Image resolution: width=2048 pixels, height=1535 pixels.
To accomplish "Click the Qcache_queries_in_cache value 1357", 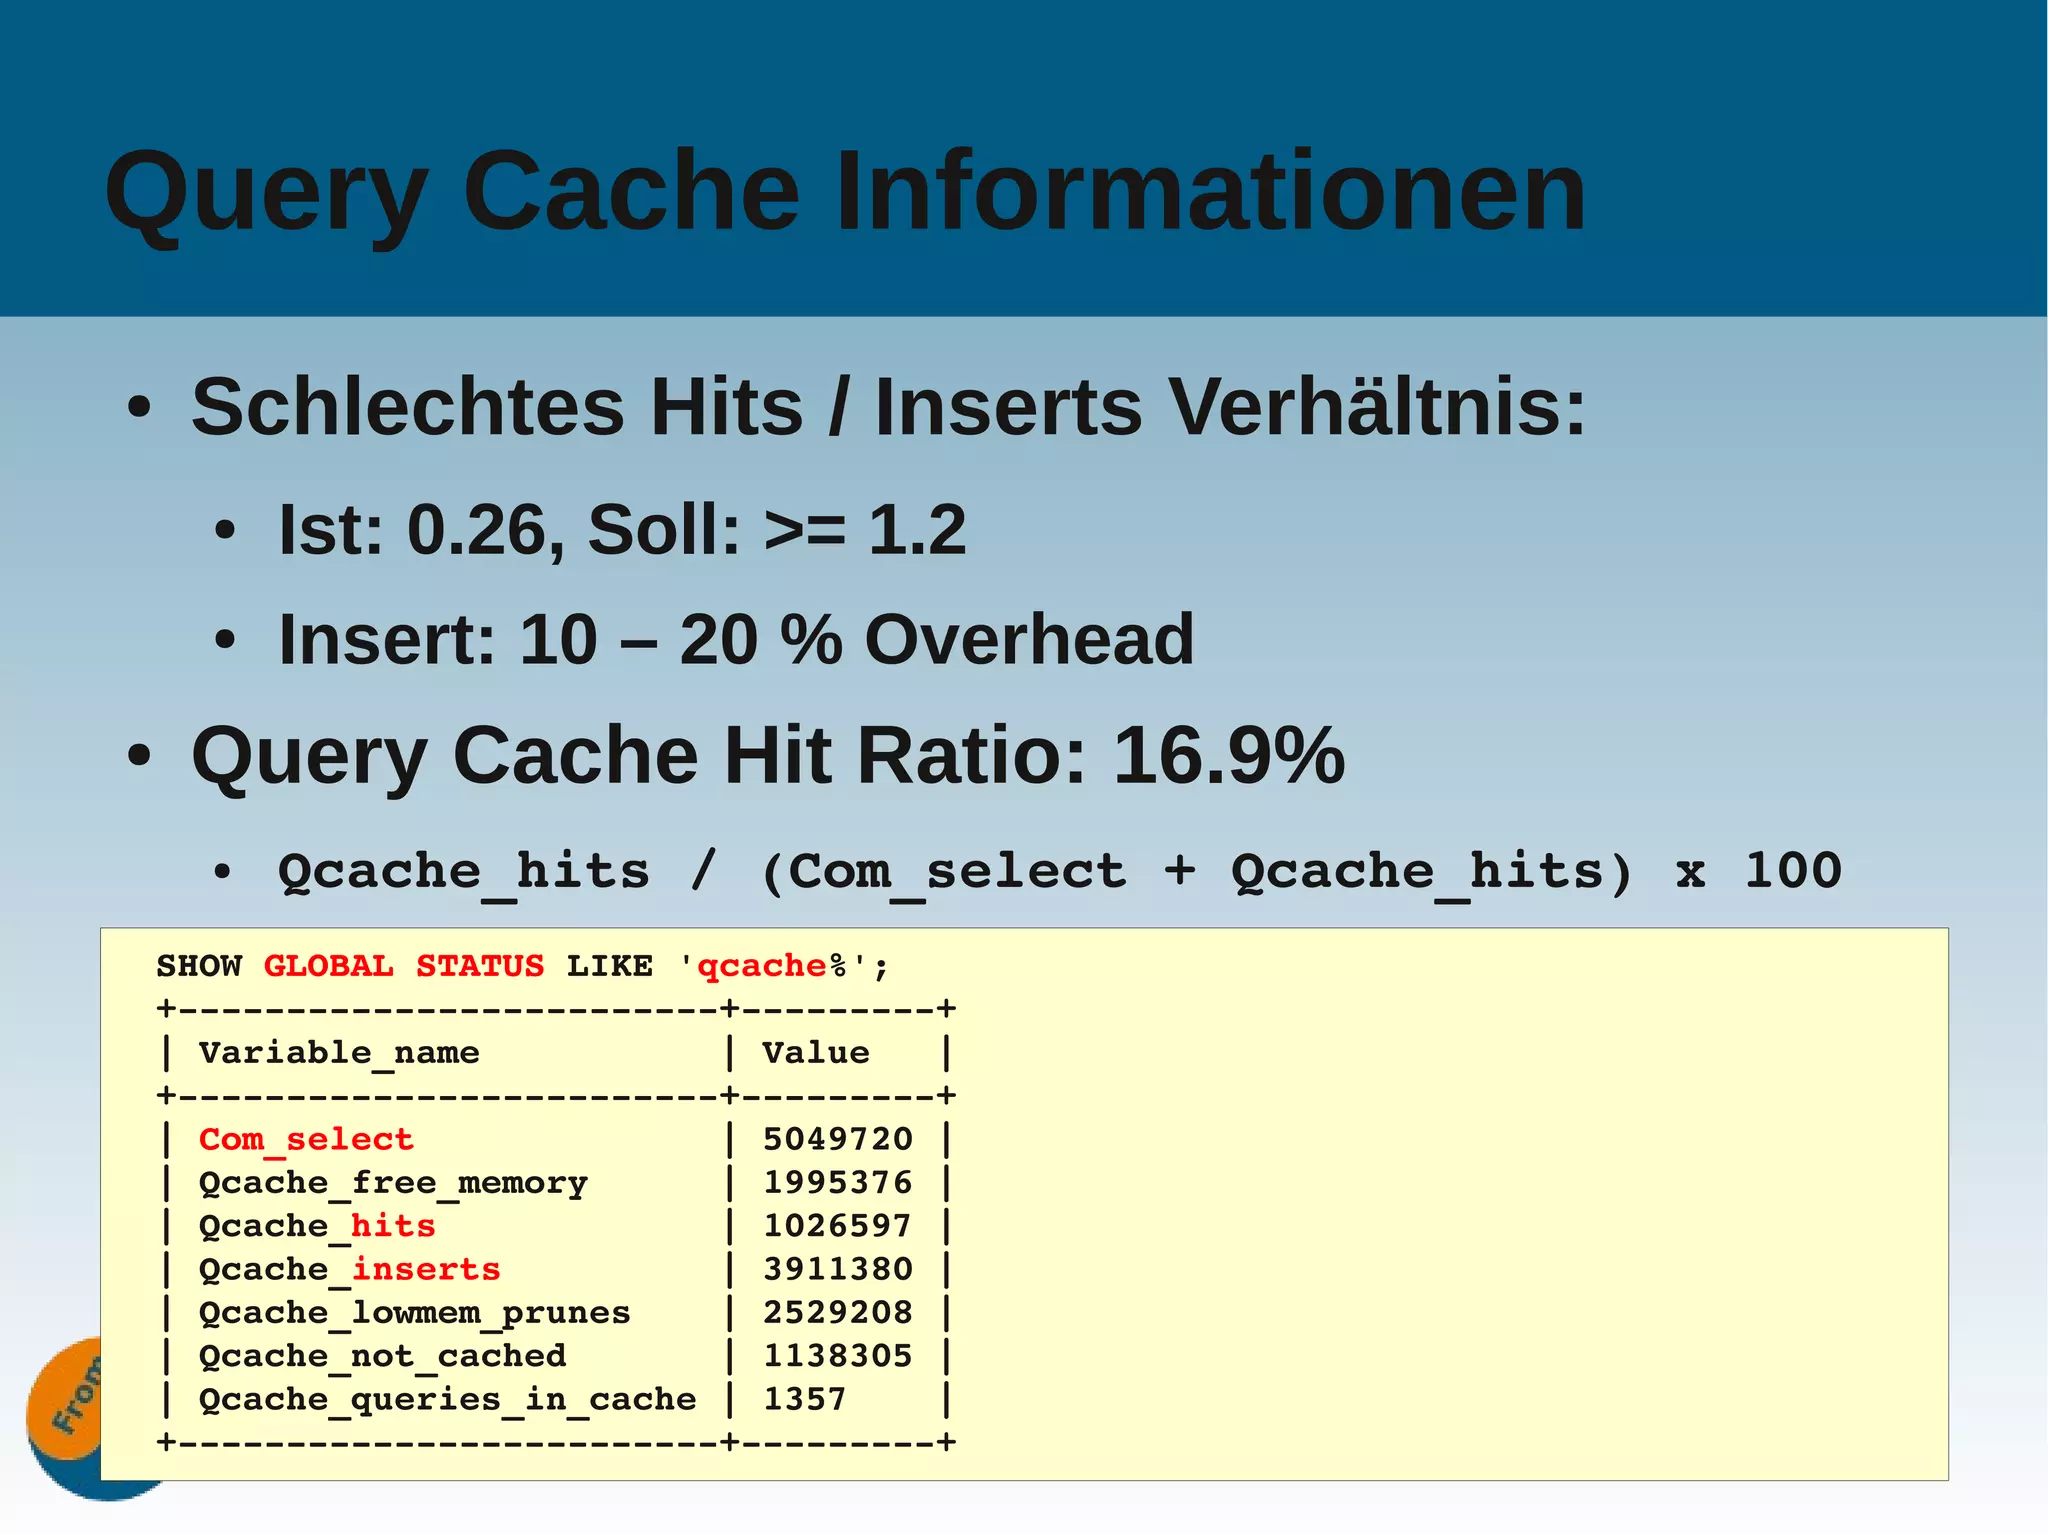I will point(804,1399).
